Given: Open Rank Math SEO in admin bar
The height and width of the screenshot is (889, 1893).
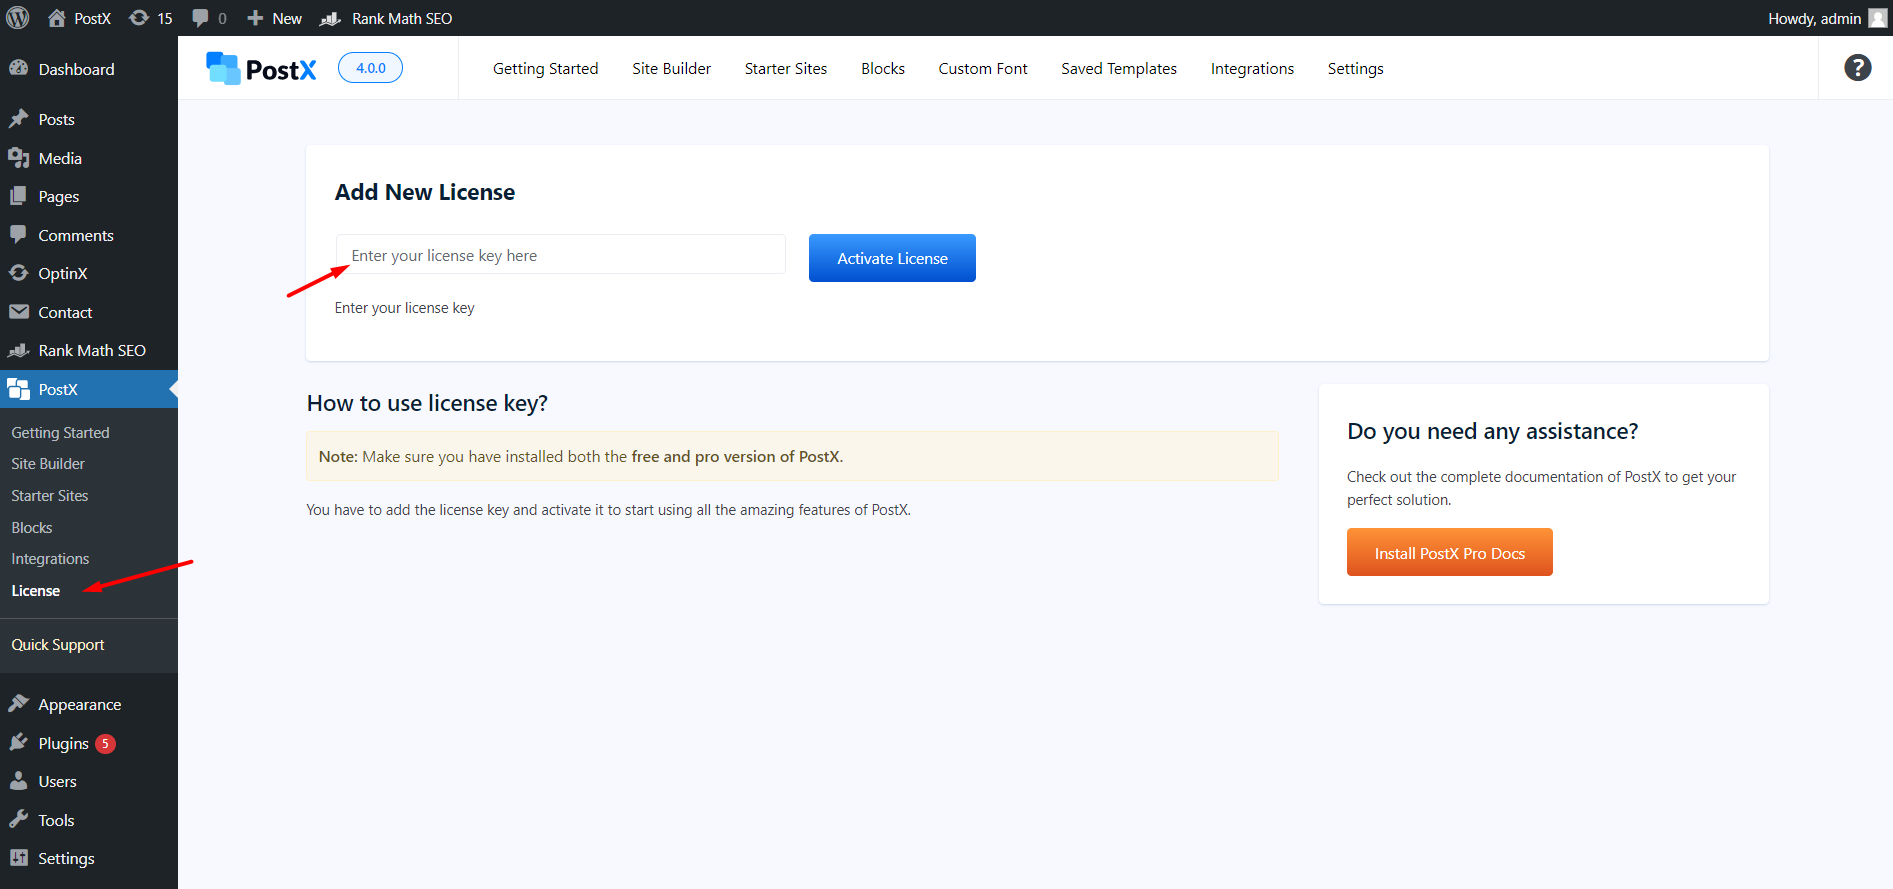Looking at the screenshot, I should click(386, 18).
